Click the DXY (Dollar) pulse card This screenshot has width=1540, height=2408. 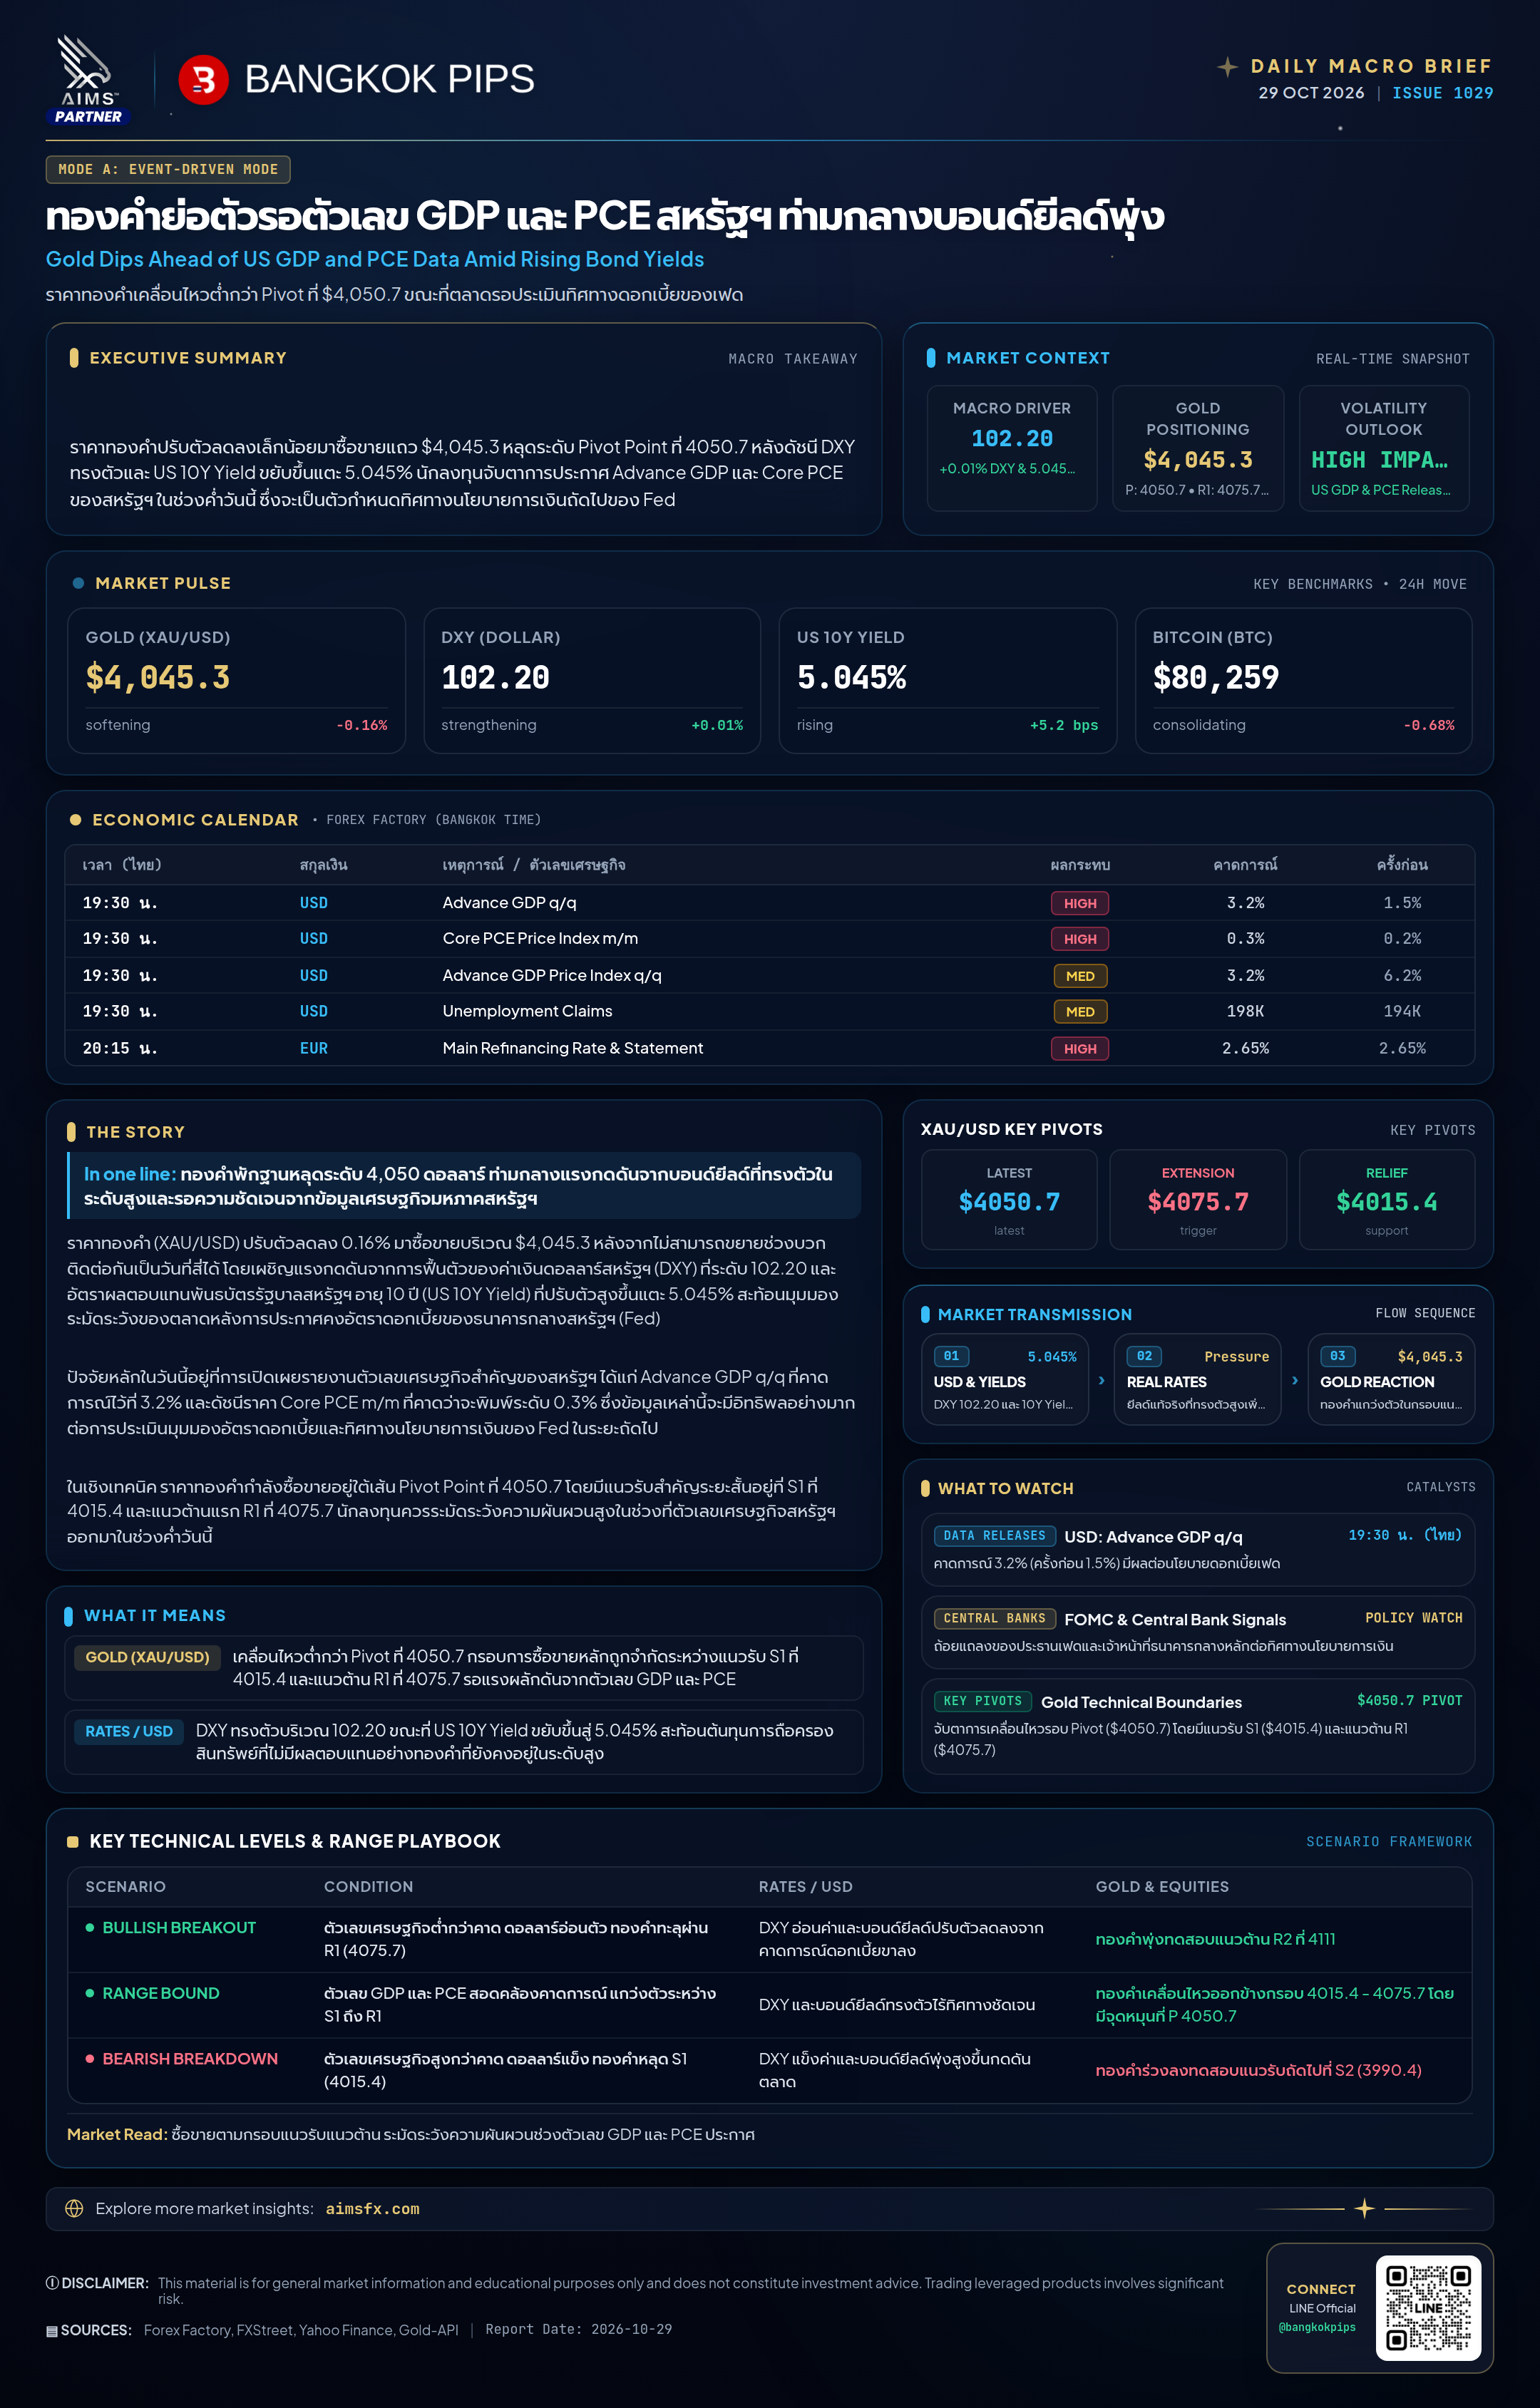pyautogui.click(x=592, y=680)
